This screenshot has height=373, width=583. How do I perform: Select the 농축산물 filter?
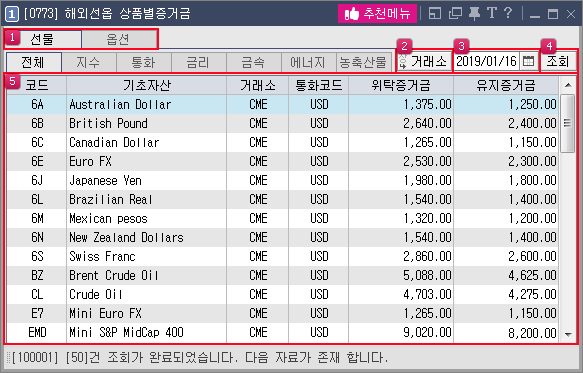pos(363,62)
